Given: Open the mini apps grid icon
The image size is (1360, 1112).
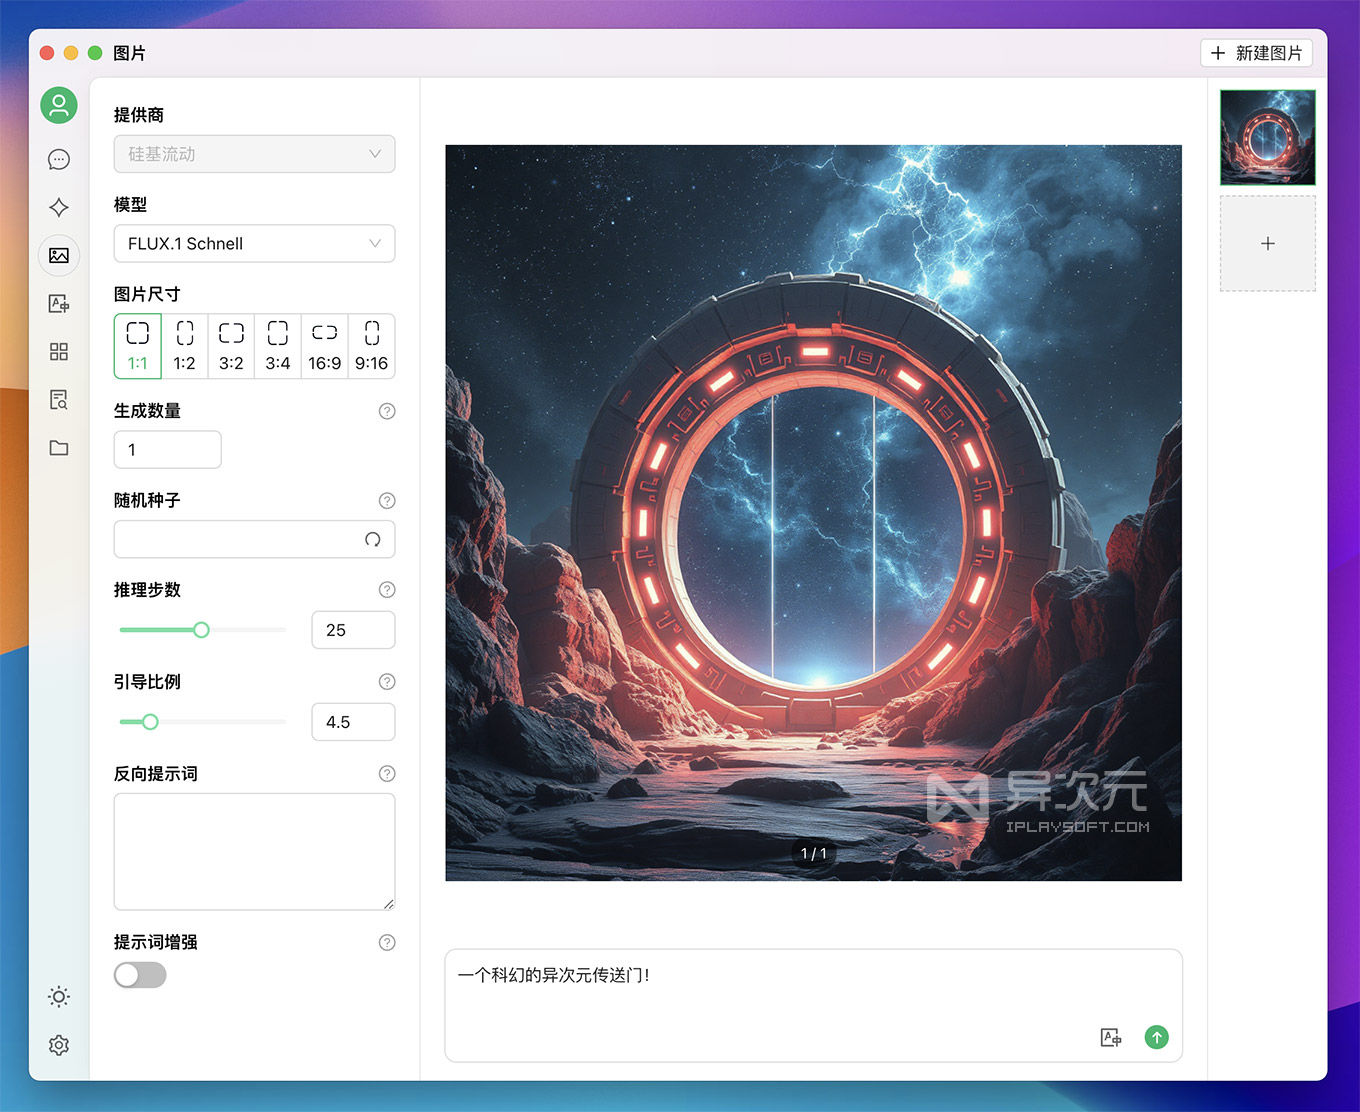Looking at the screenshot, I should 58,351.
